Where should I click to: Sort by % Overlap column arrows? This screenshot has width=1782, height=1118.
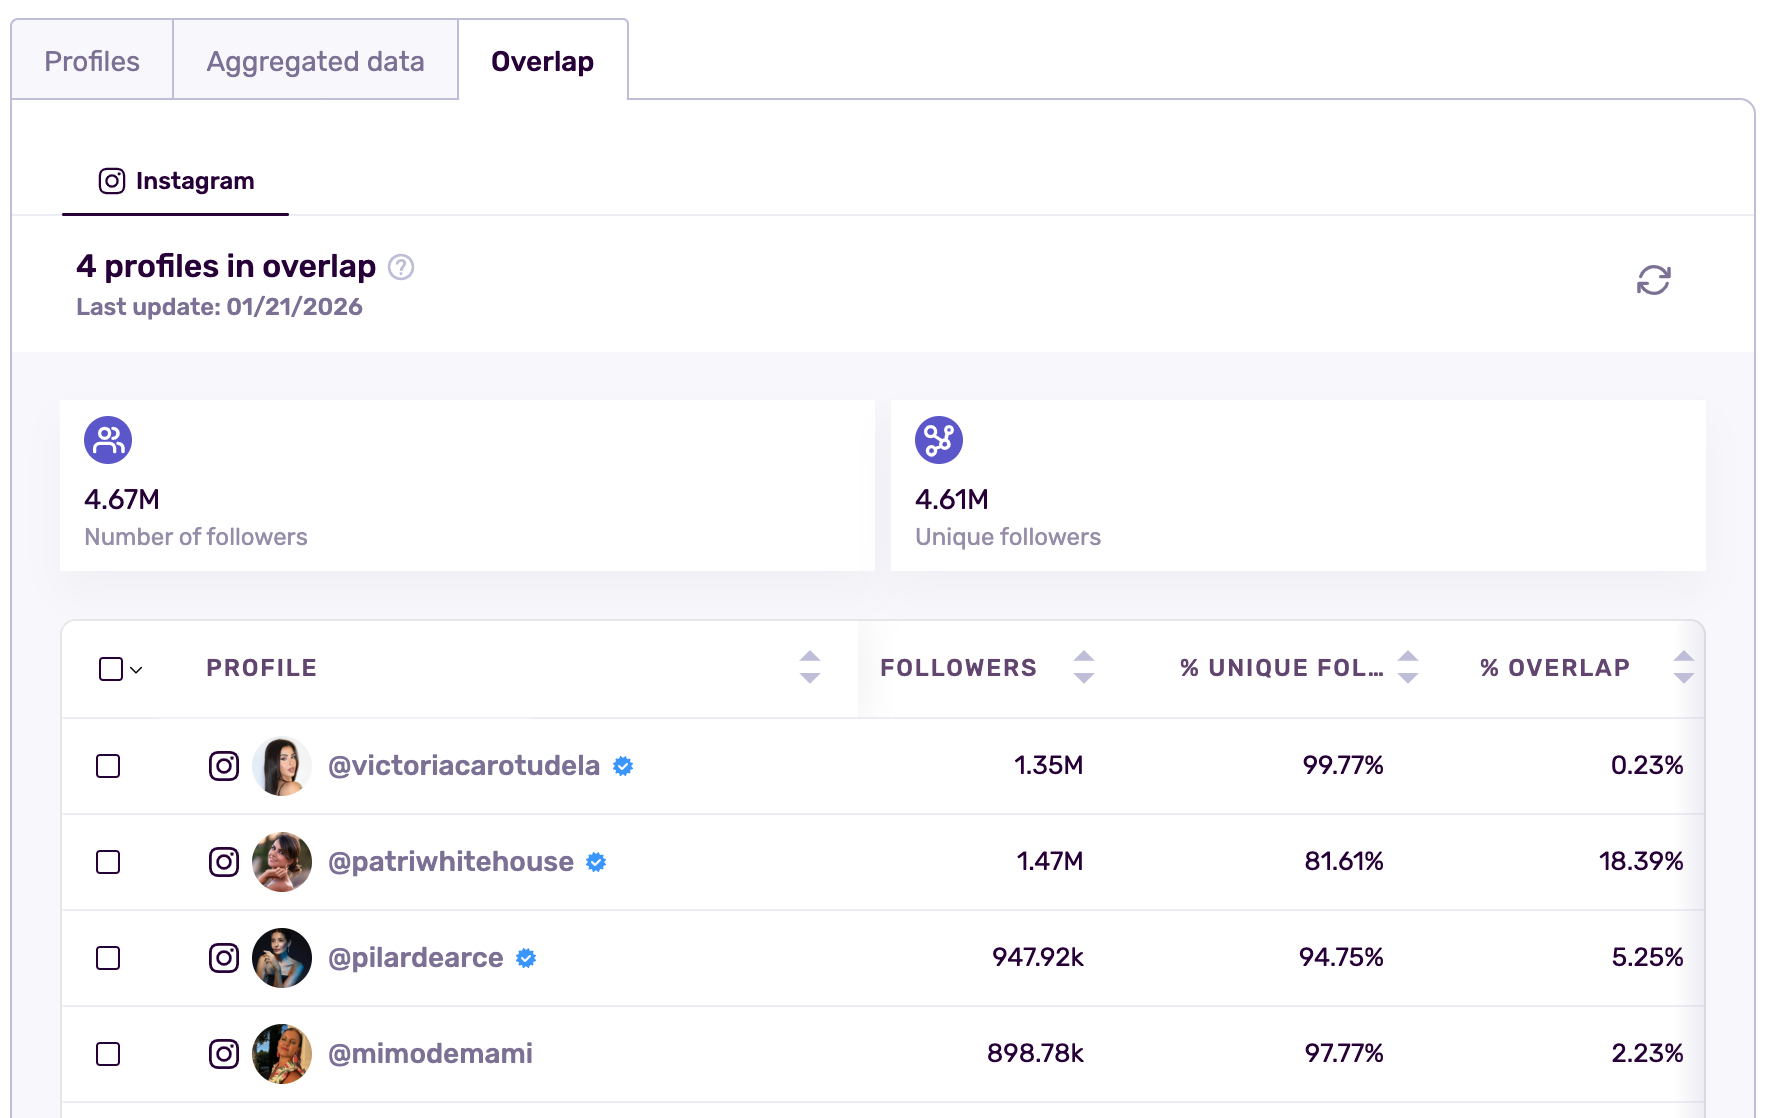click(1683, 667)
